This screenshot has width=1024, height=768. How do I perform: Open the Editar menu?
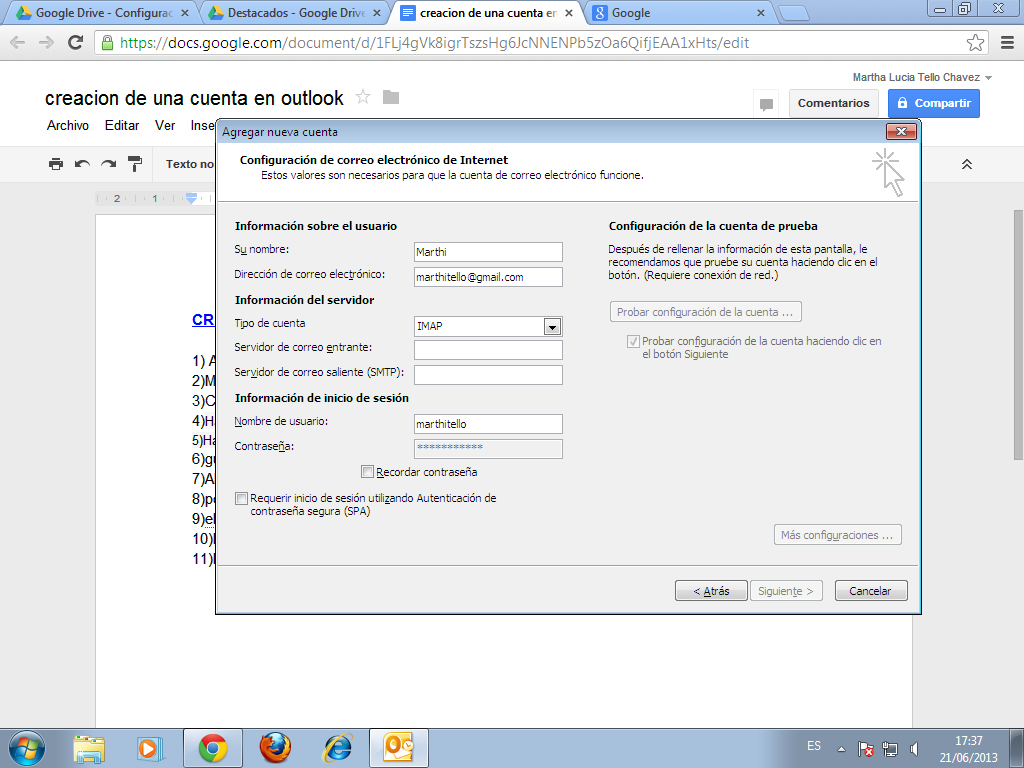[122, 125]
